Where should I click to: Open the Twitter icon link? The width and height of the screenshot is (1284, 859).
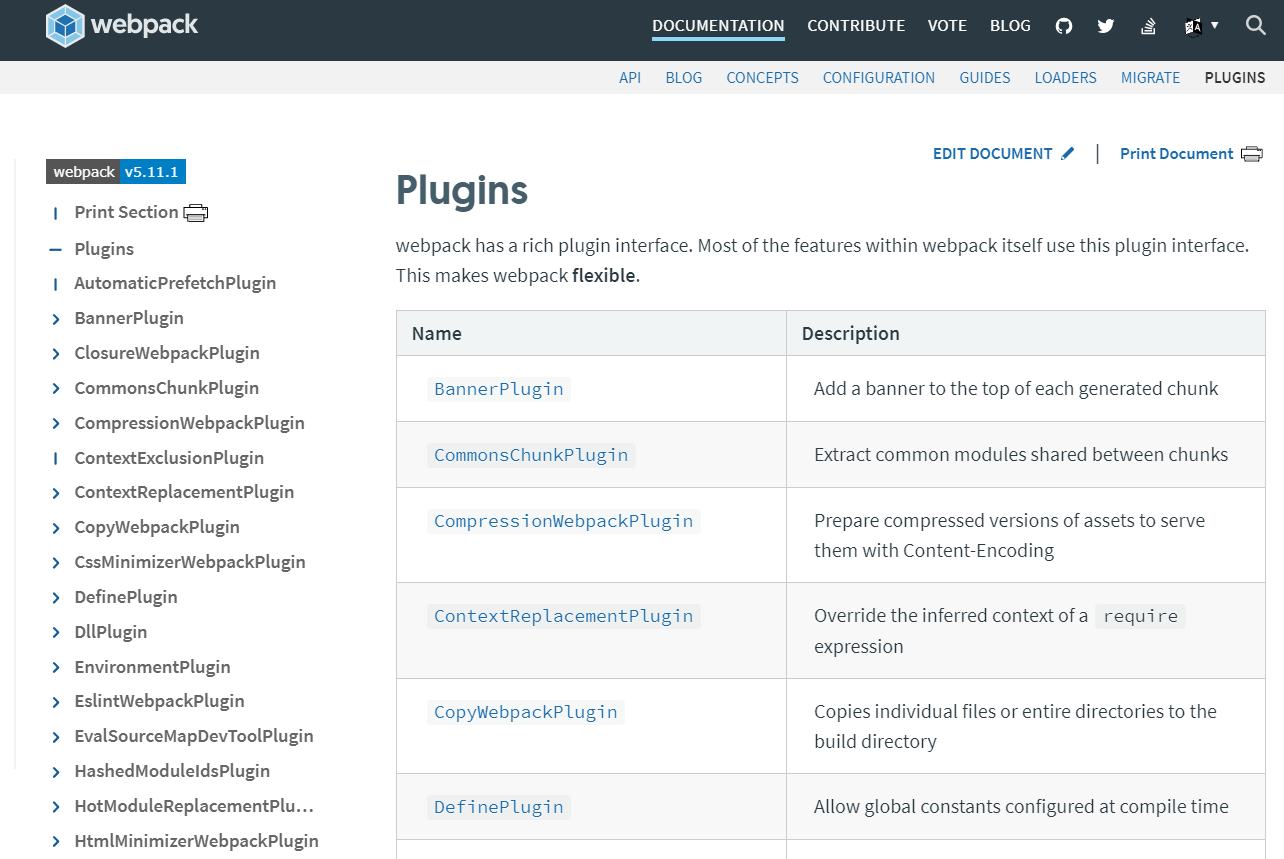pos(1105,26)
